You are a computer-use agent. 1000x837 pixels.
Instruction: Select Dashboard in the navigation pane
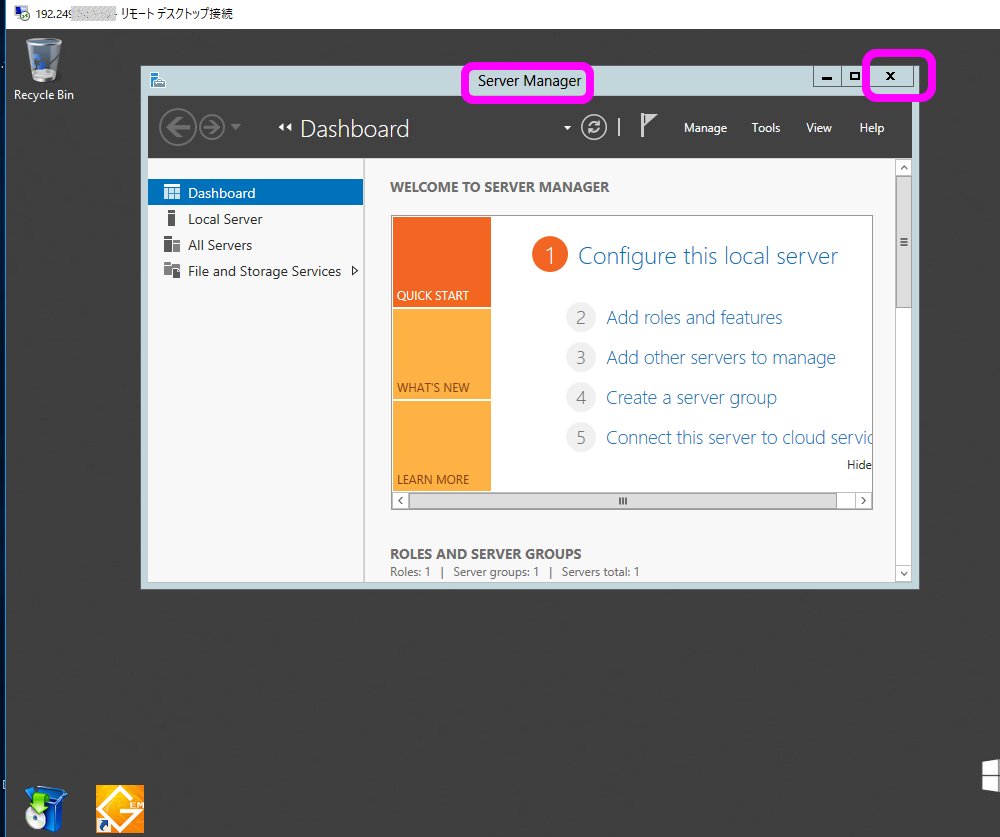255,193
